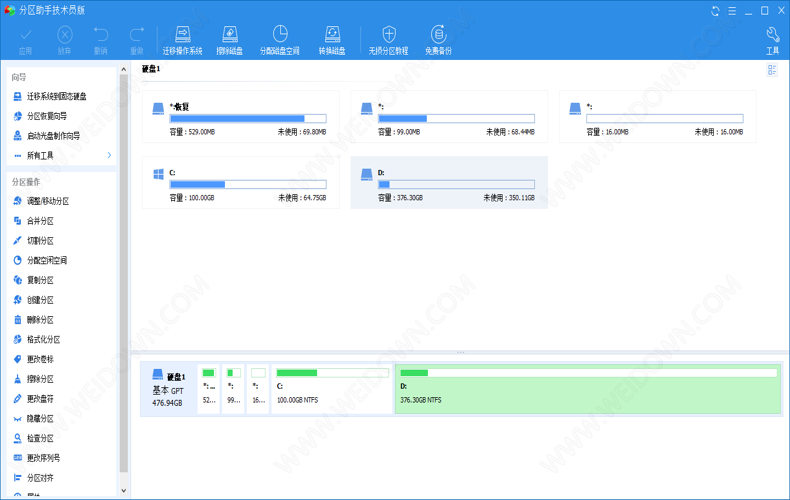Image resolution: width=790 pixels, height=500 pixels.
Task: Click the 分区操作 section header
Action: pos(26,182)
